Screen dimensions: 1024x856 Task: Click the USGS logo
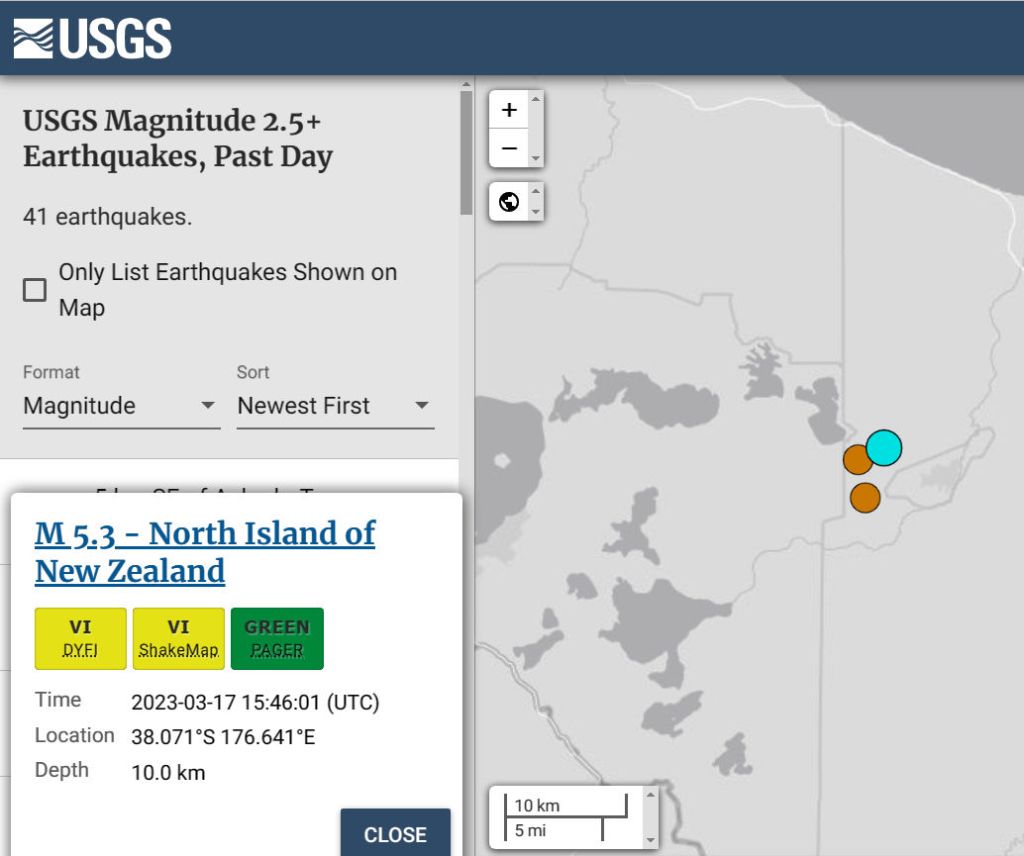click(92, 39)
